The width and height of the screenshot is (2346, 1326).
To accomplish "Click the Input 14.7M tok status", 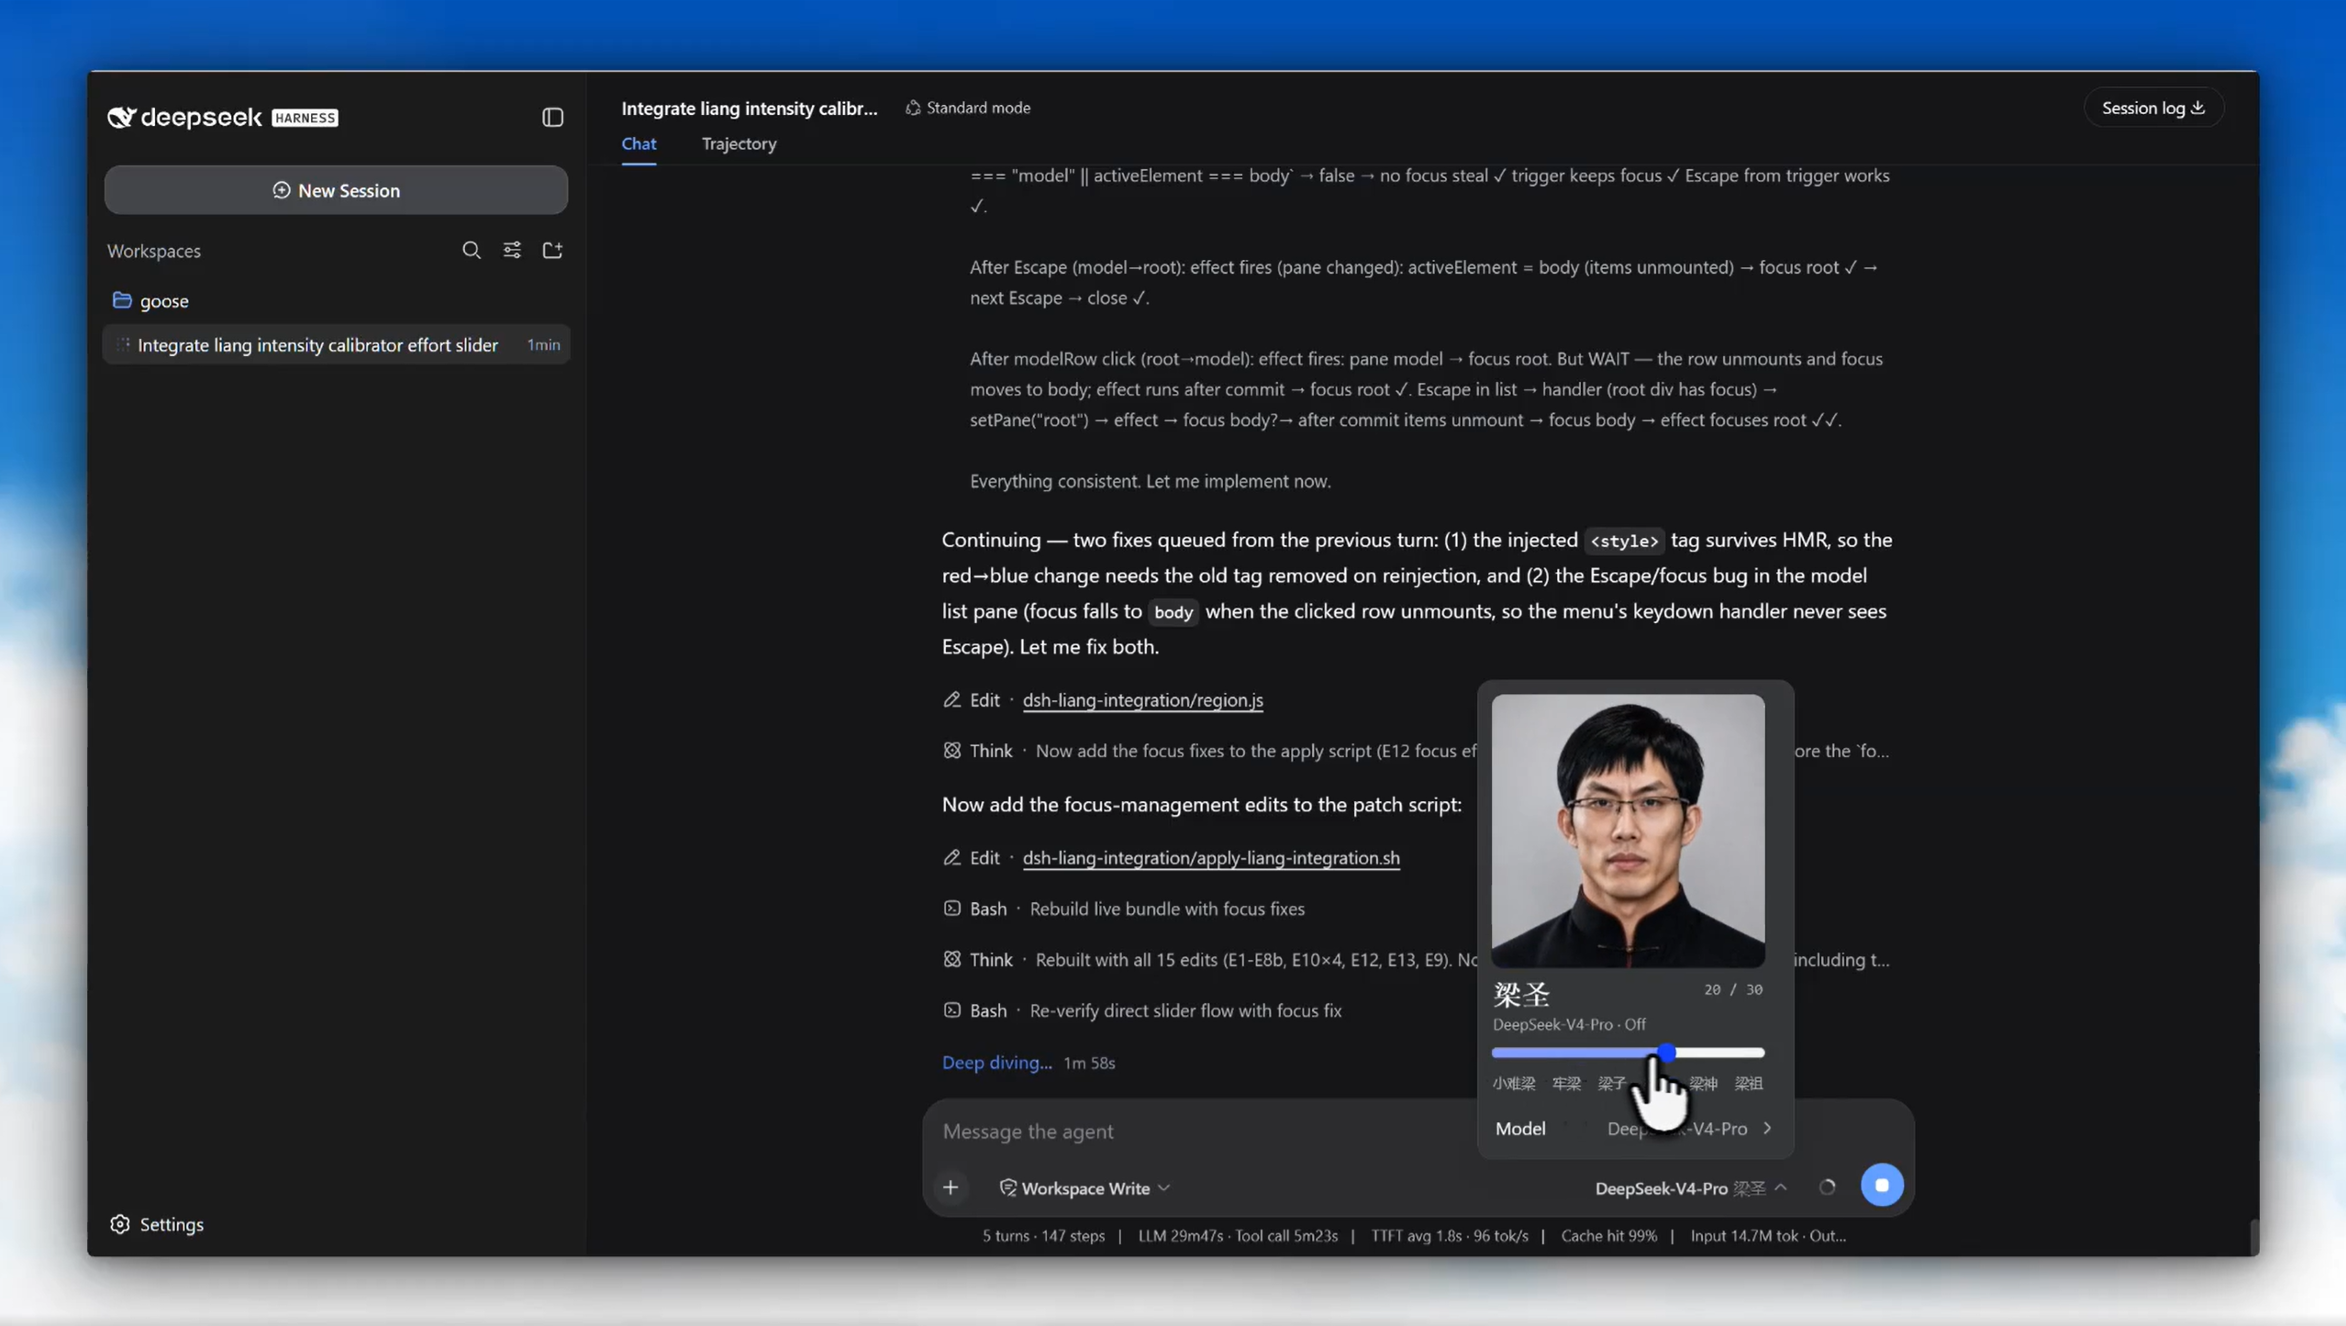I will click(1768, 1236).
